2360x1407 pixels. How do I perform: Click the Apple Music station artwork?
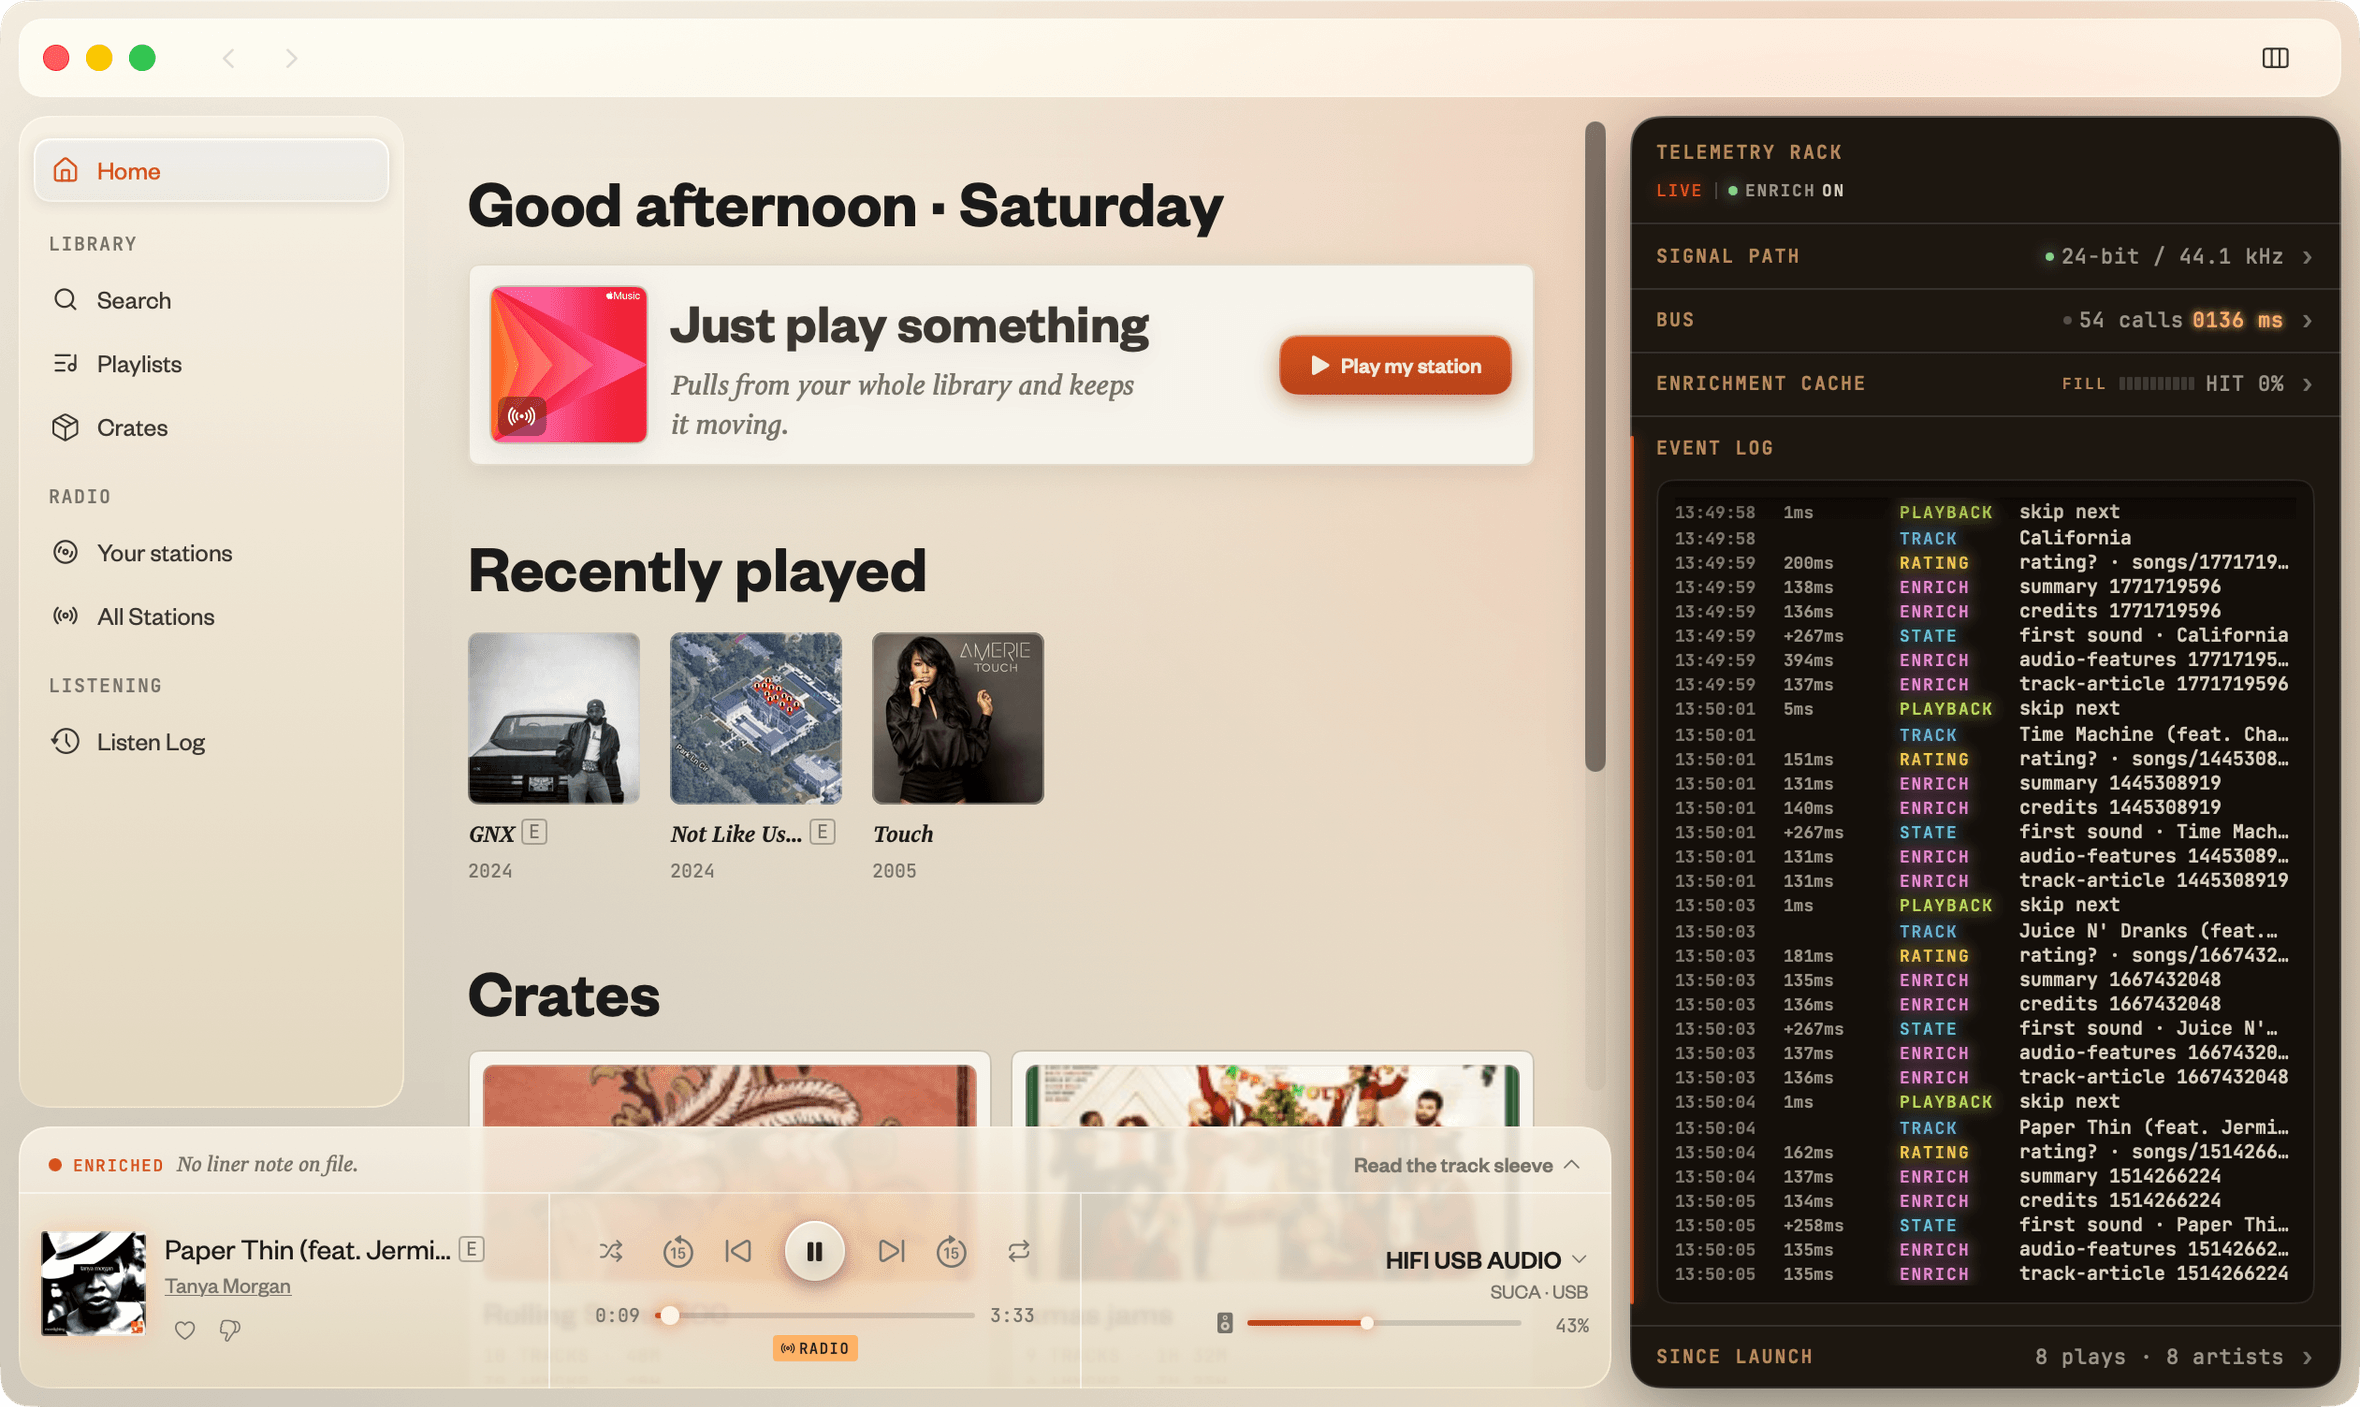point(568,365)
